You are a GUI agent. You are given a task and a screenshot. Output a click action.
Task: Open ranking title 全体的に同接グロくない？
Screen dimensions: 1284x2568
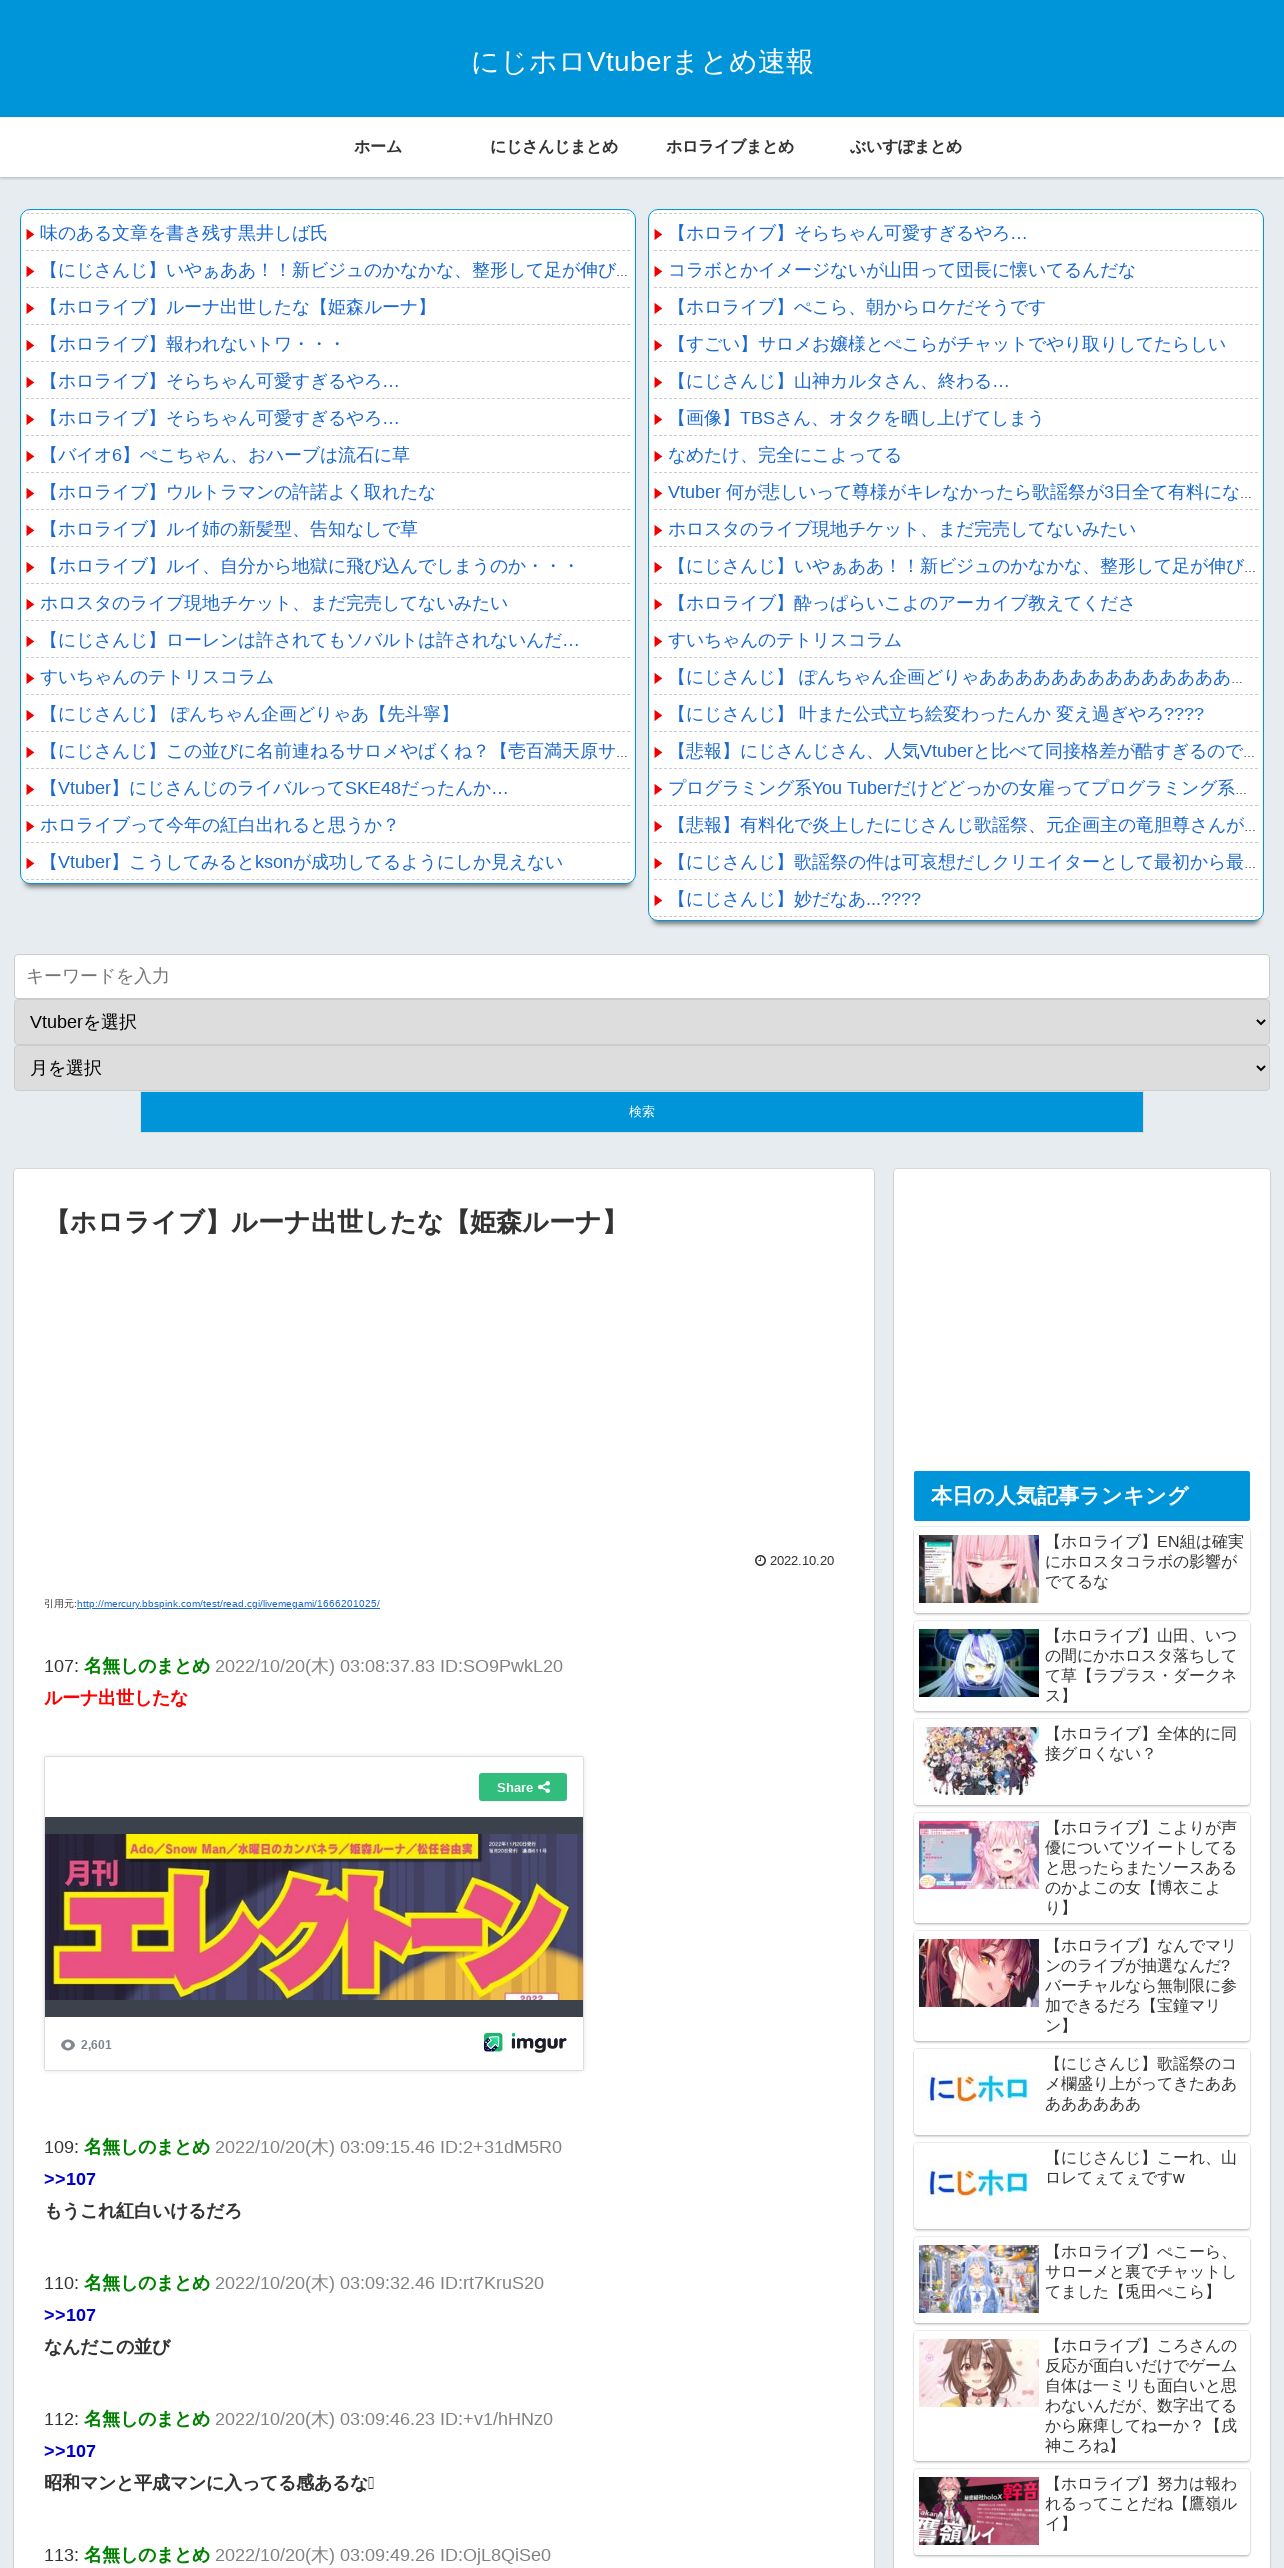pyautogui.click(x=1141, y=1744)
